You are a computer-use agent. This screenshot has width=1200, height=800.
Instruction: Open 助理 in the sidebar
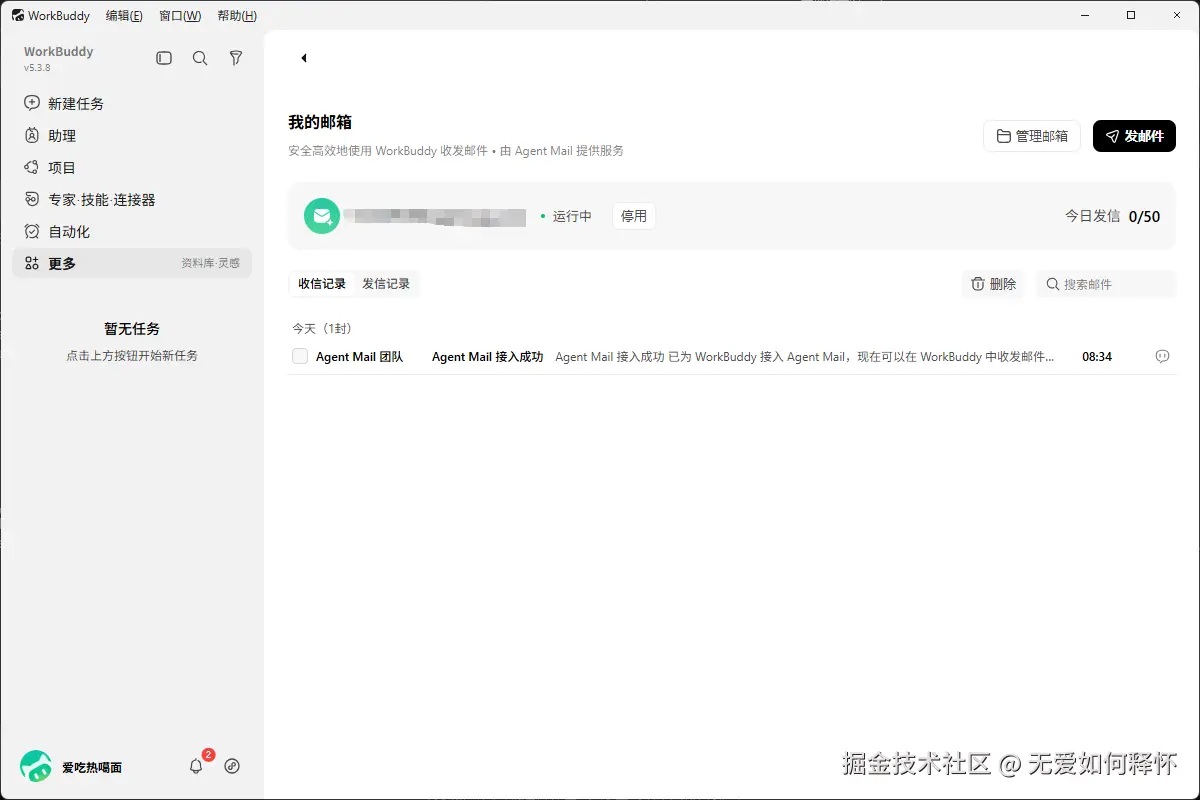(x=132, y=135)
